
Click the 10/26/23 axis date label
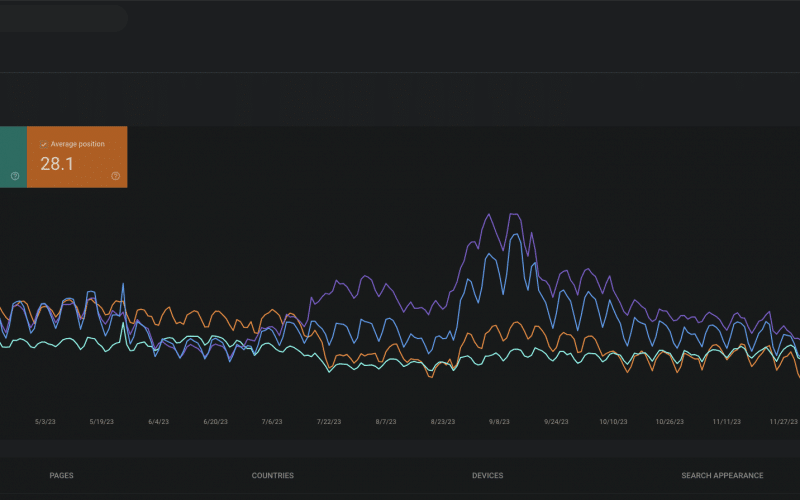669,422
